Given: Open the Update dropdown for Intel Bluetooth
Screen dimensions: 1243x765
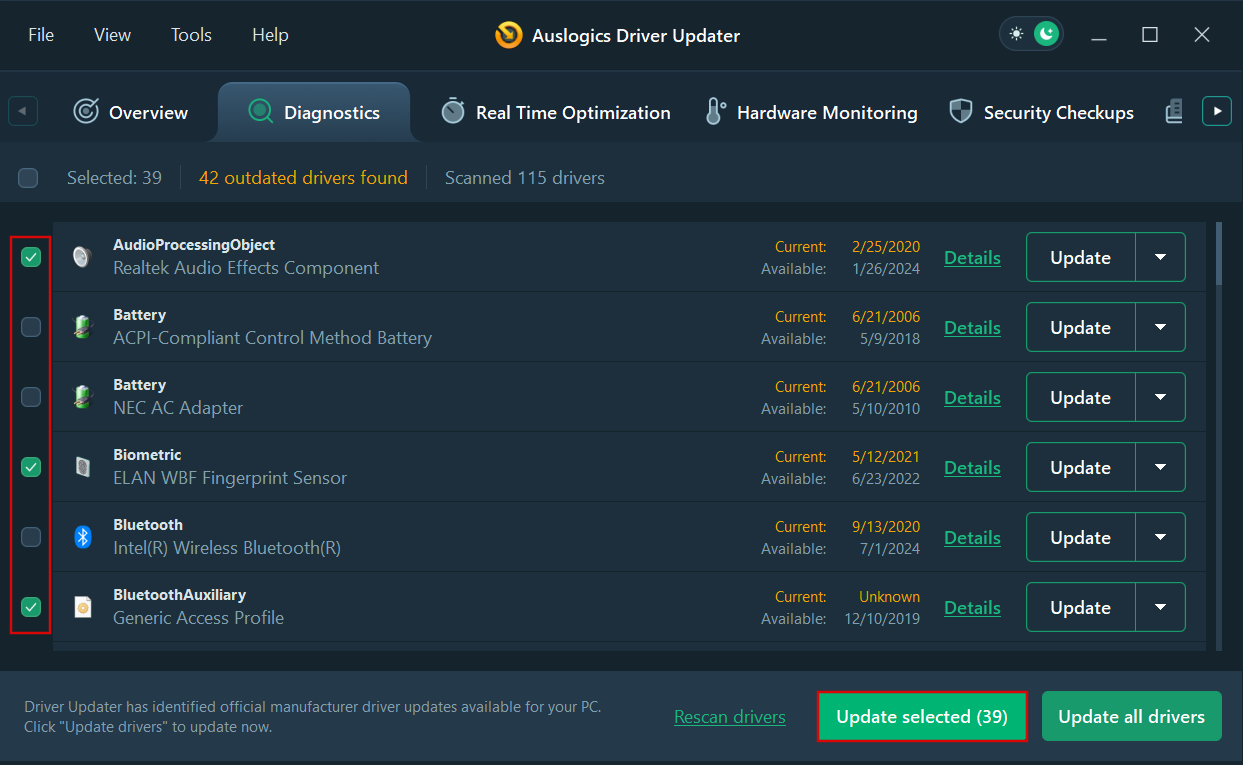Looking at the screenshot, I should [1162, 537].
